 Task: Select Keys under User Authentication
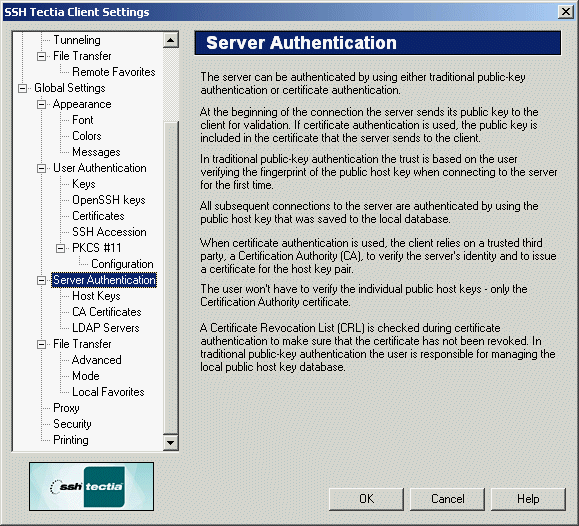[x=84, y=184]
